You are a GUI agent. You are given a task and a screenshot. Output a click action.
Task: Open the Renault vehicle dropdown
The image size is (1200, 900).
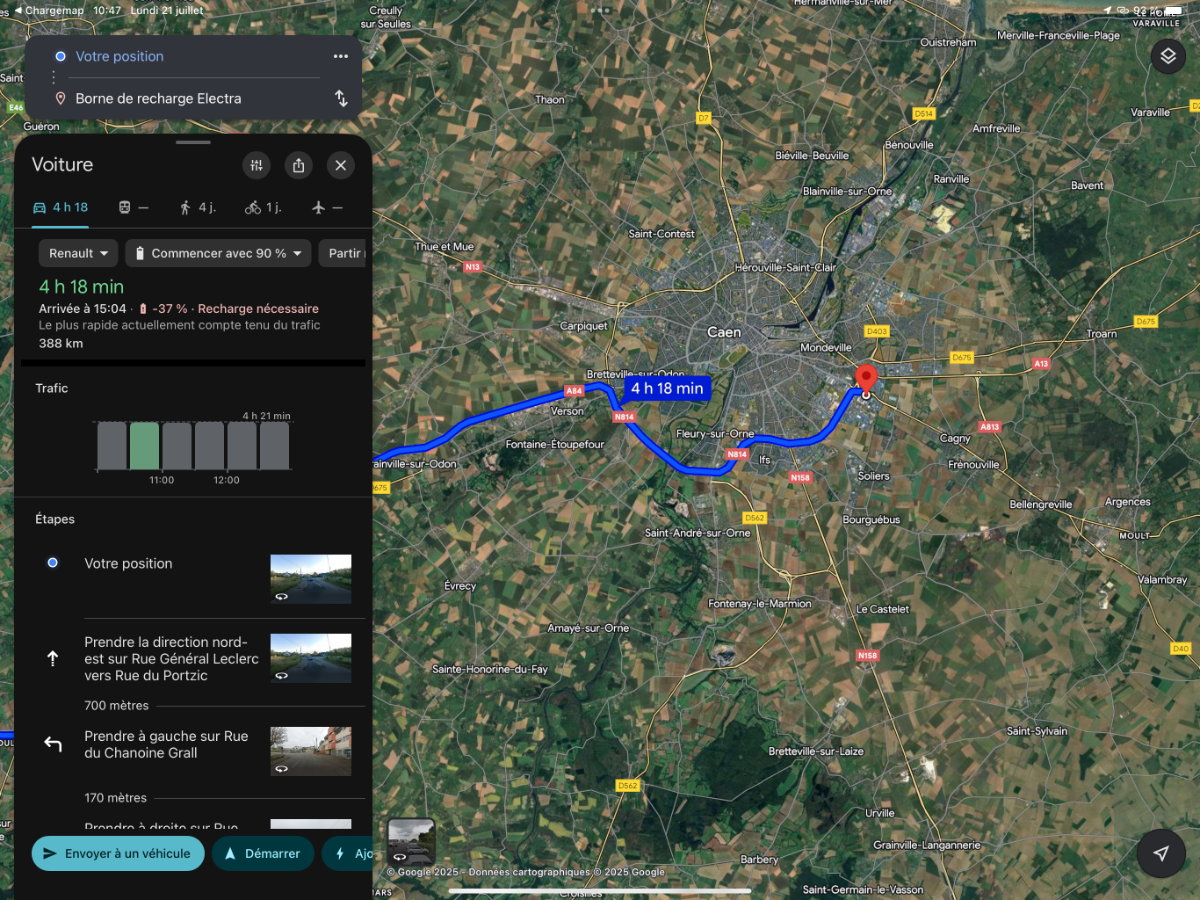pos(79,253)
